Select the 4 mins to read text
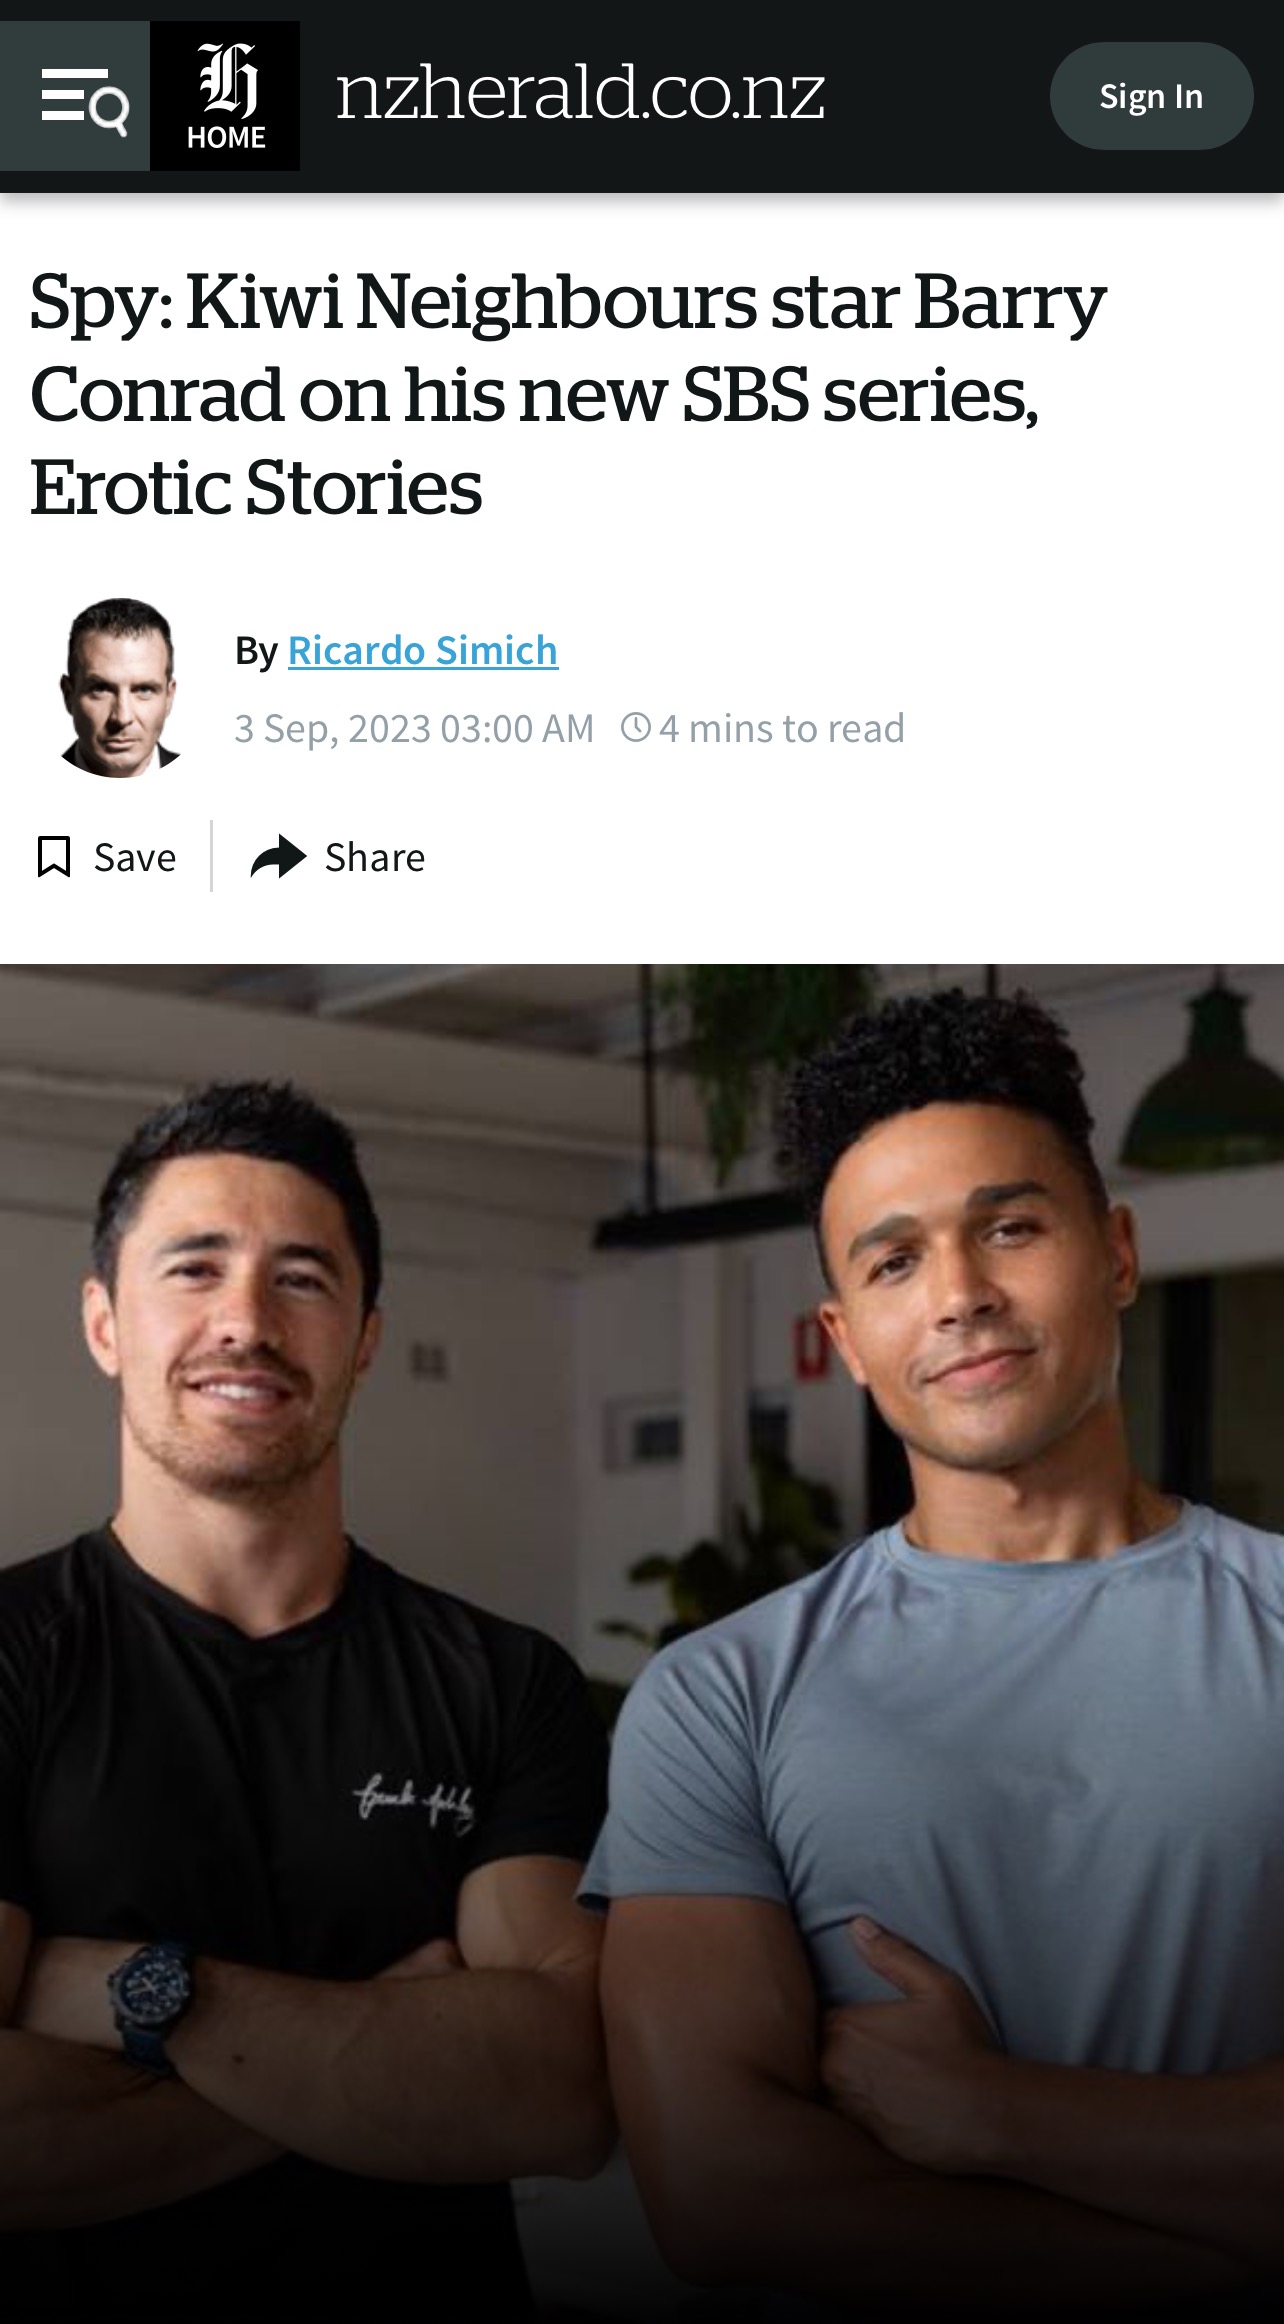 pos(782,728)
